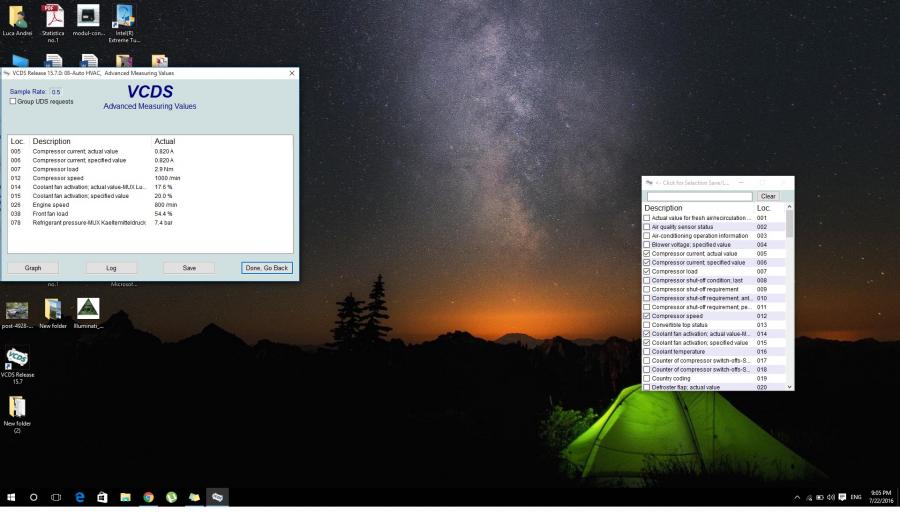Enable the Group UDS requests checkbox

(x=13, y=101)
